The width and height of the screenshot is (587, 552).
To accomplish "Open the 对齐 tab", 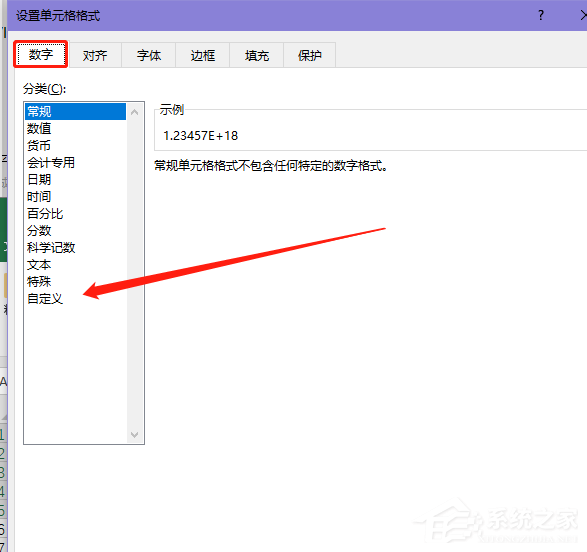I will pos(95,55).
